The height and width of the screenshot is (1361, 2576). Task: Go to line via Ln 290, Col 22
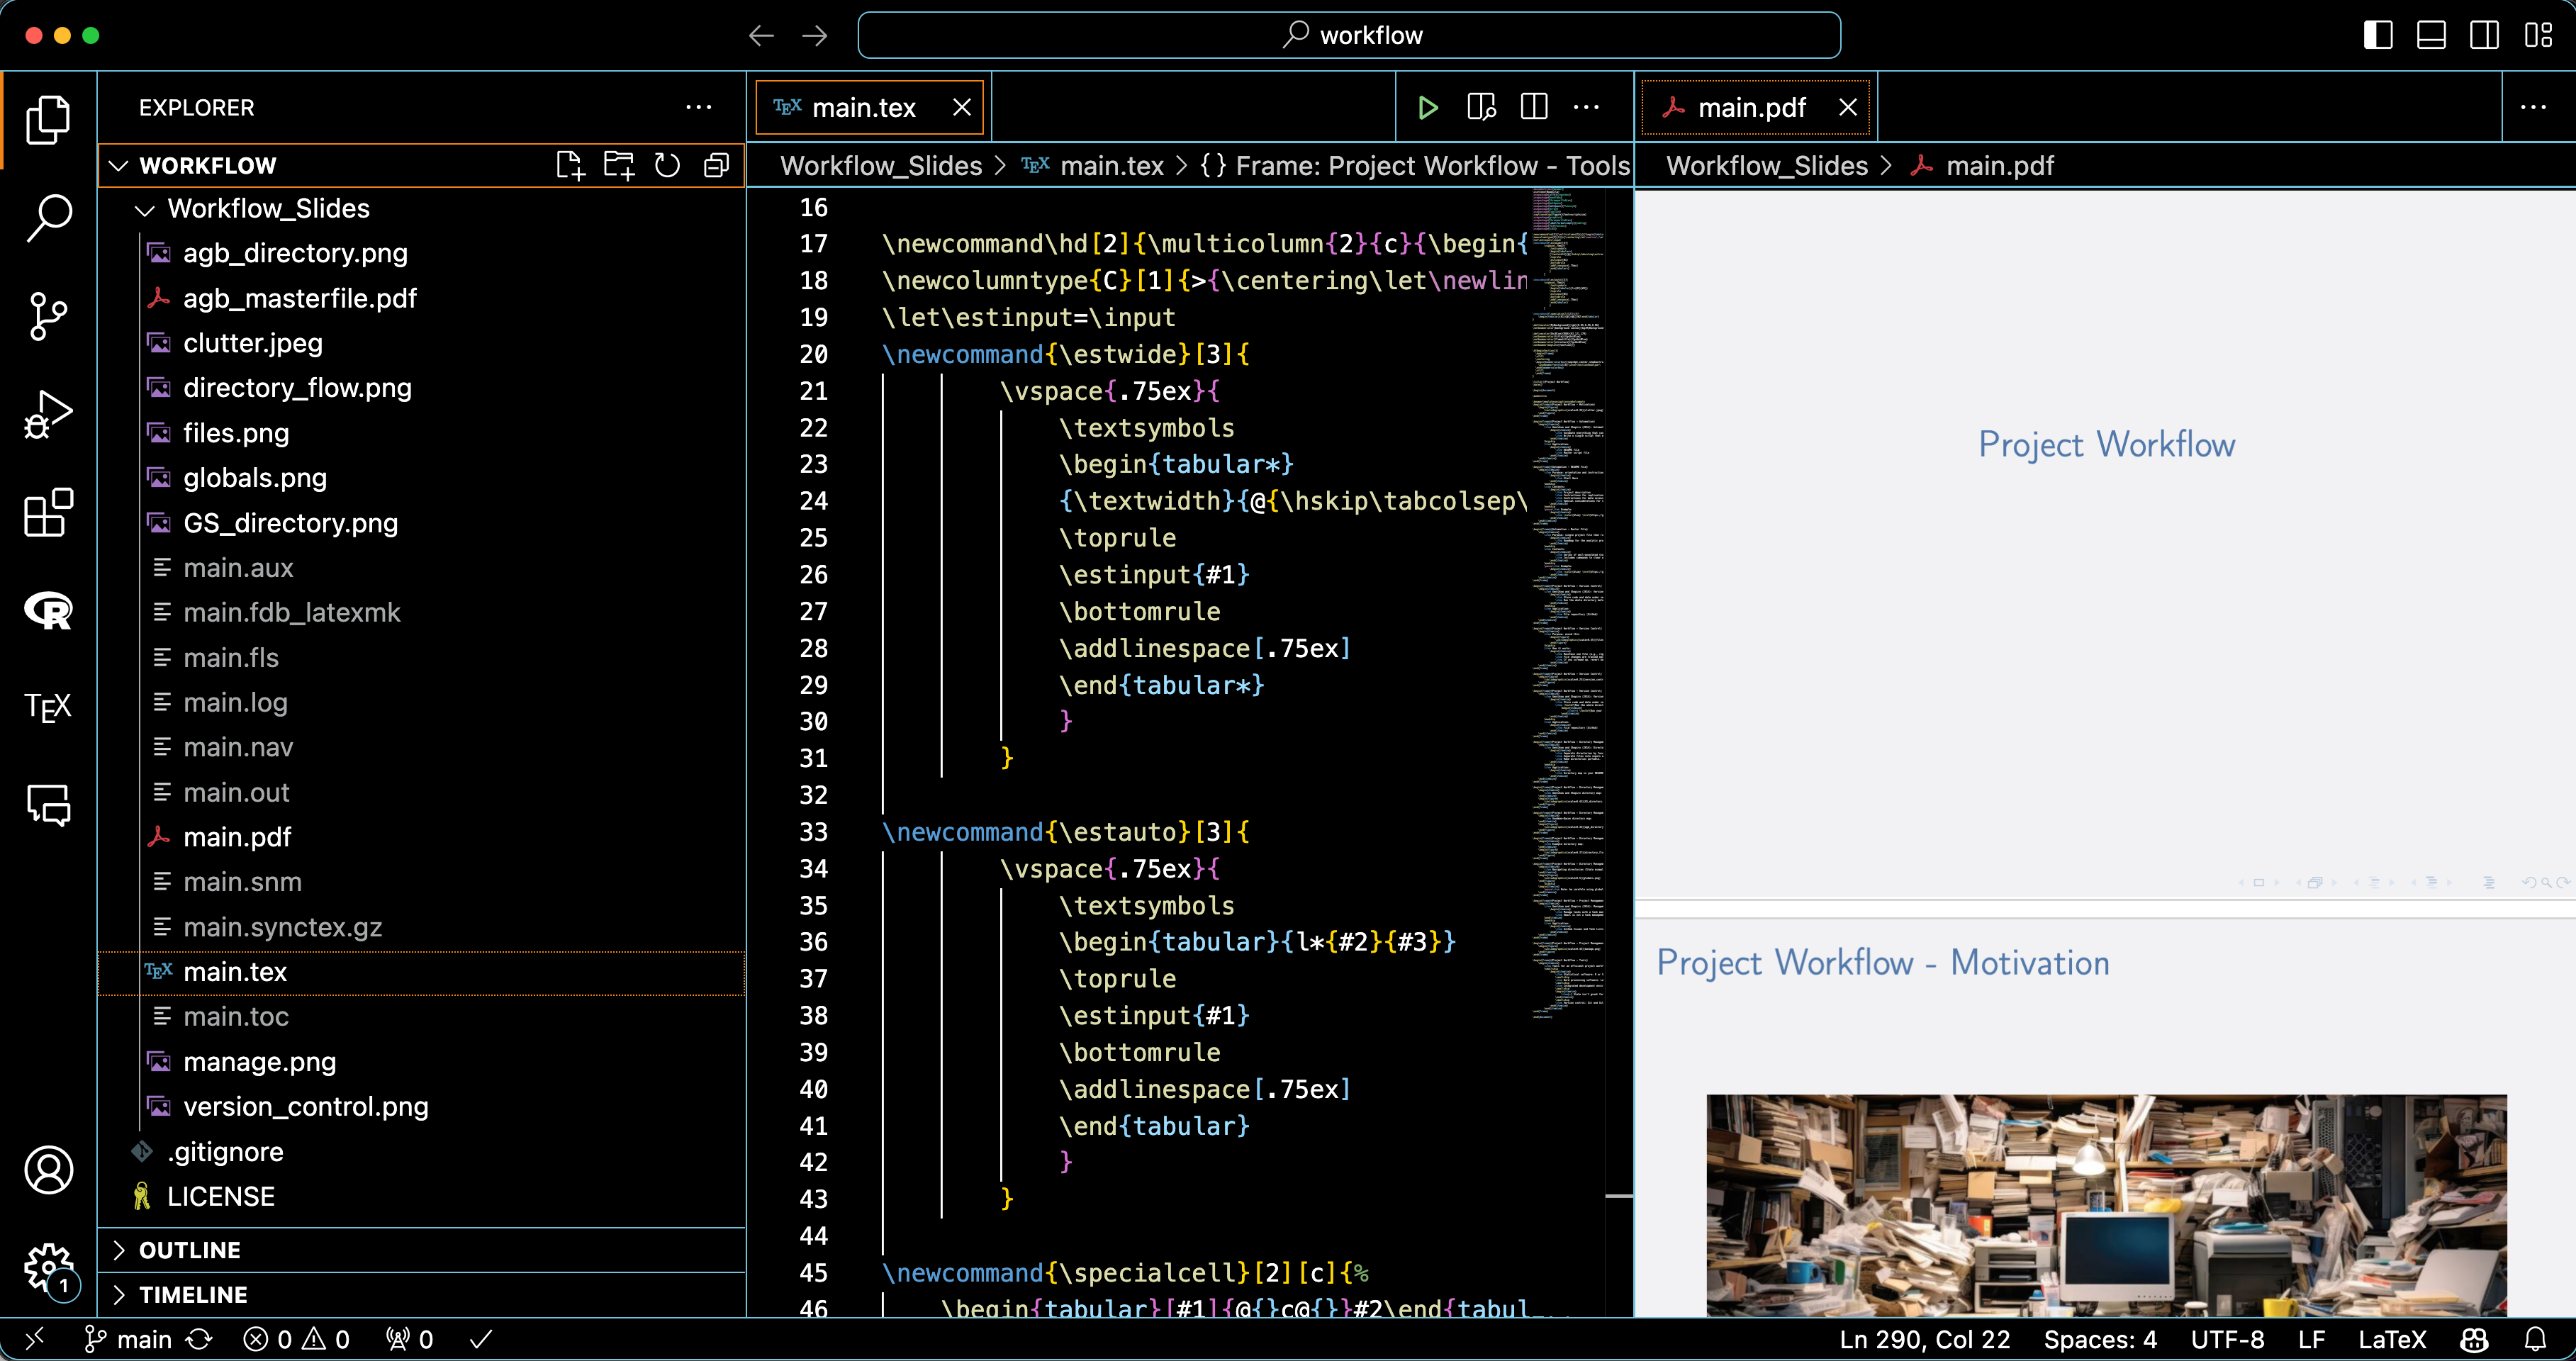(1924, 1339)
